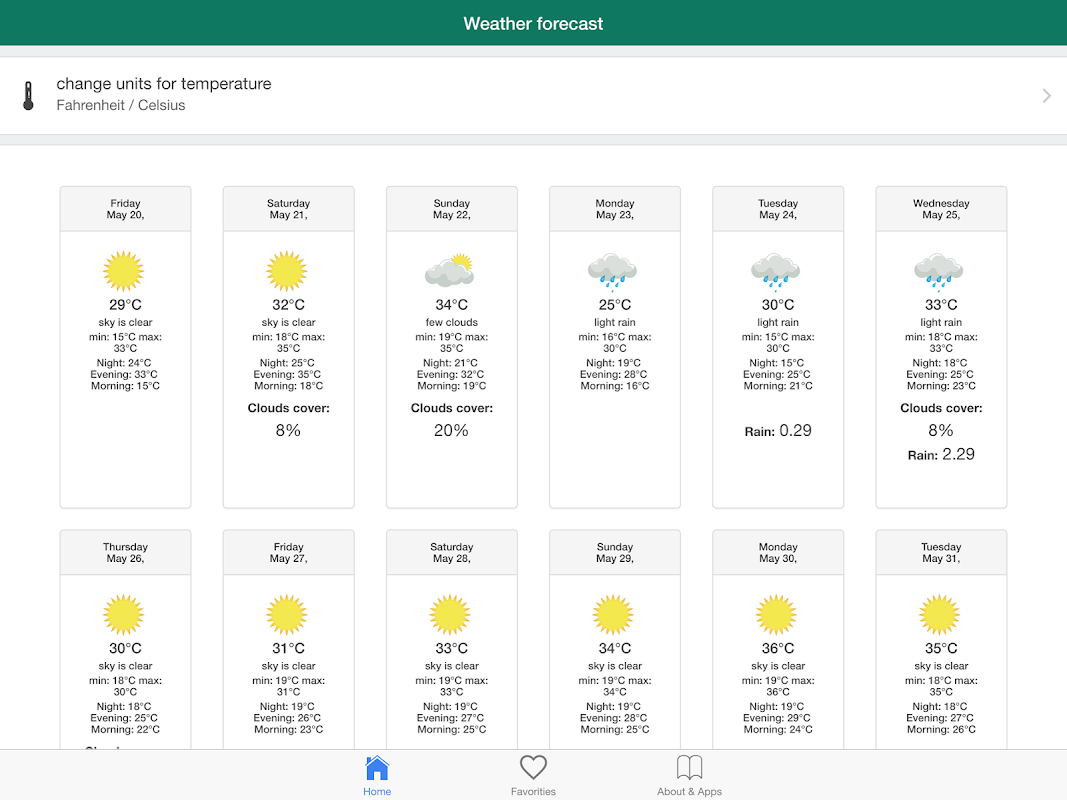The height and width of the screenshot is (800, 1067).
Task: Click the sun icon on Saturday May 28 card
Action: pyautogui.click(x=450, y=614)
